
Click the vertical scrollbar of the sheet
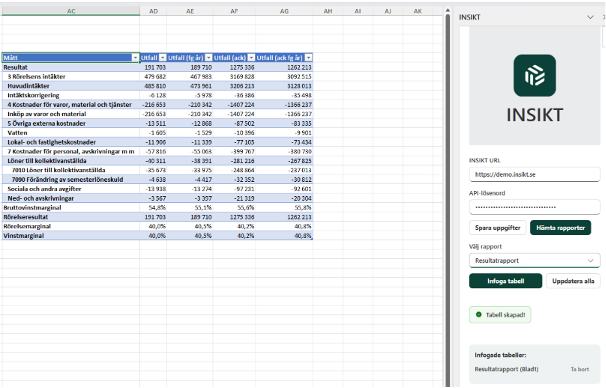point(448,201)
